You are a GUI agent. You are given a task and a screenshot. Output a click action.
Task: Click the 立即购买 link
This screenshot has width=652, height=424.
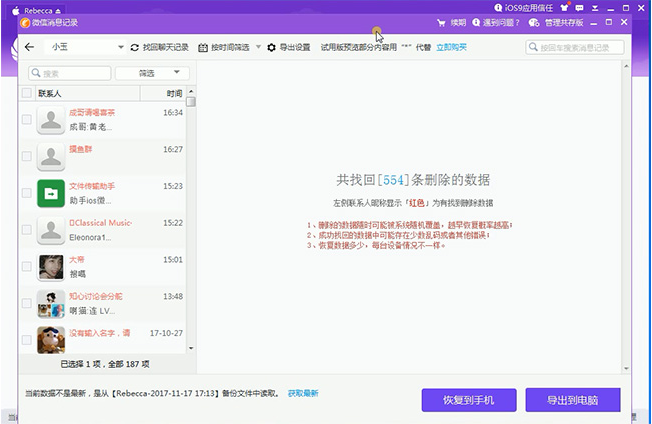pos(451,47)
